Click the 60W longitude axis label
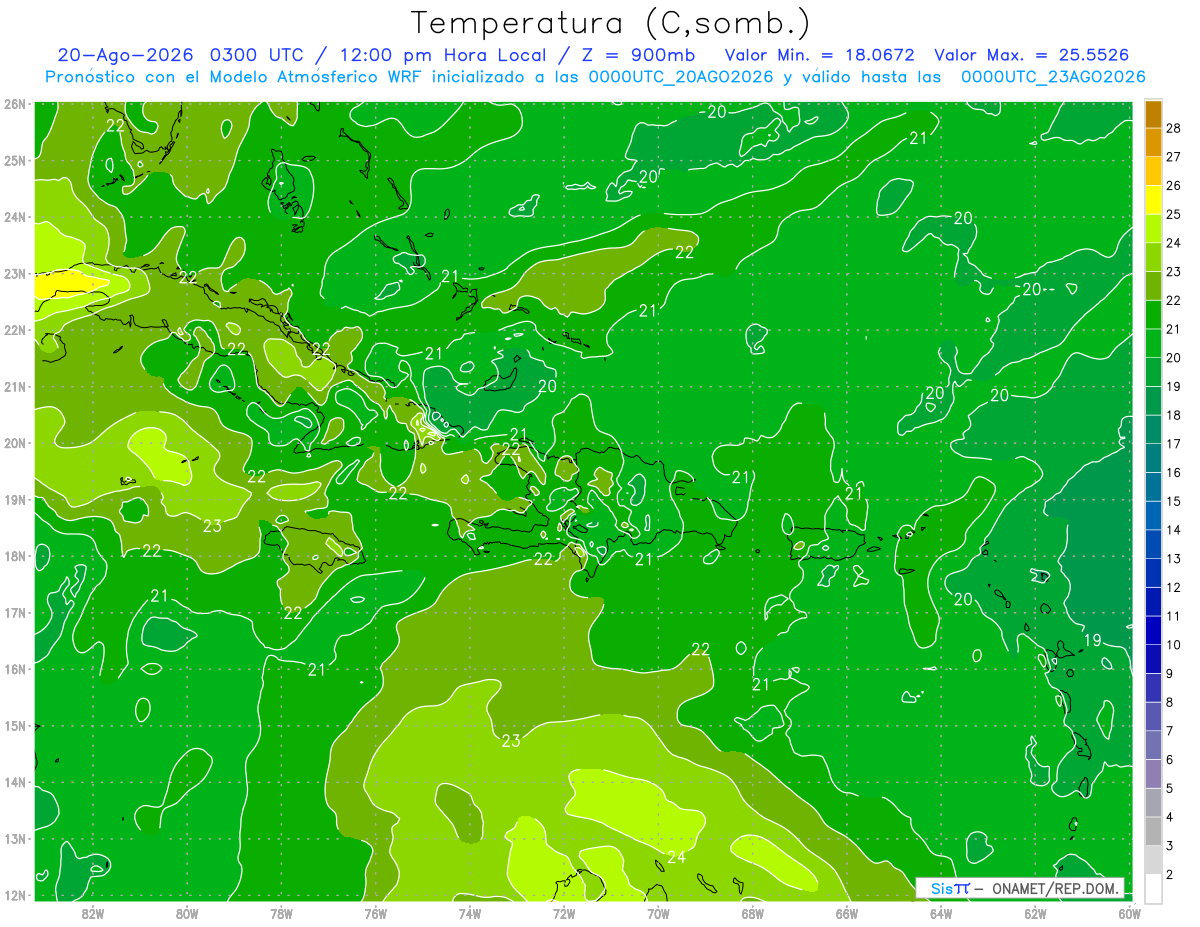Viewport: 1200px width, 927px height. [1129, 913]
